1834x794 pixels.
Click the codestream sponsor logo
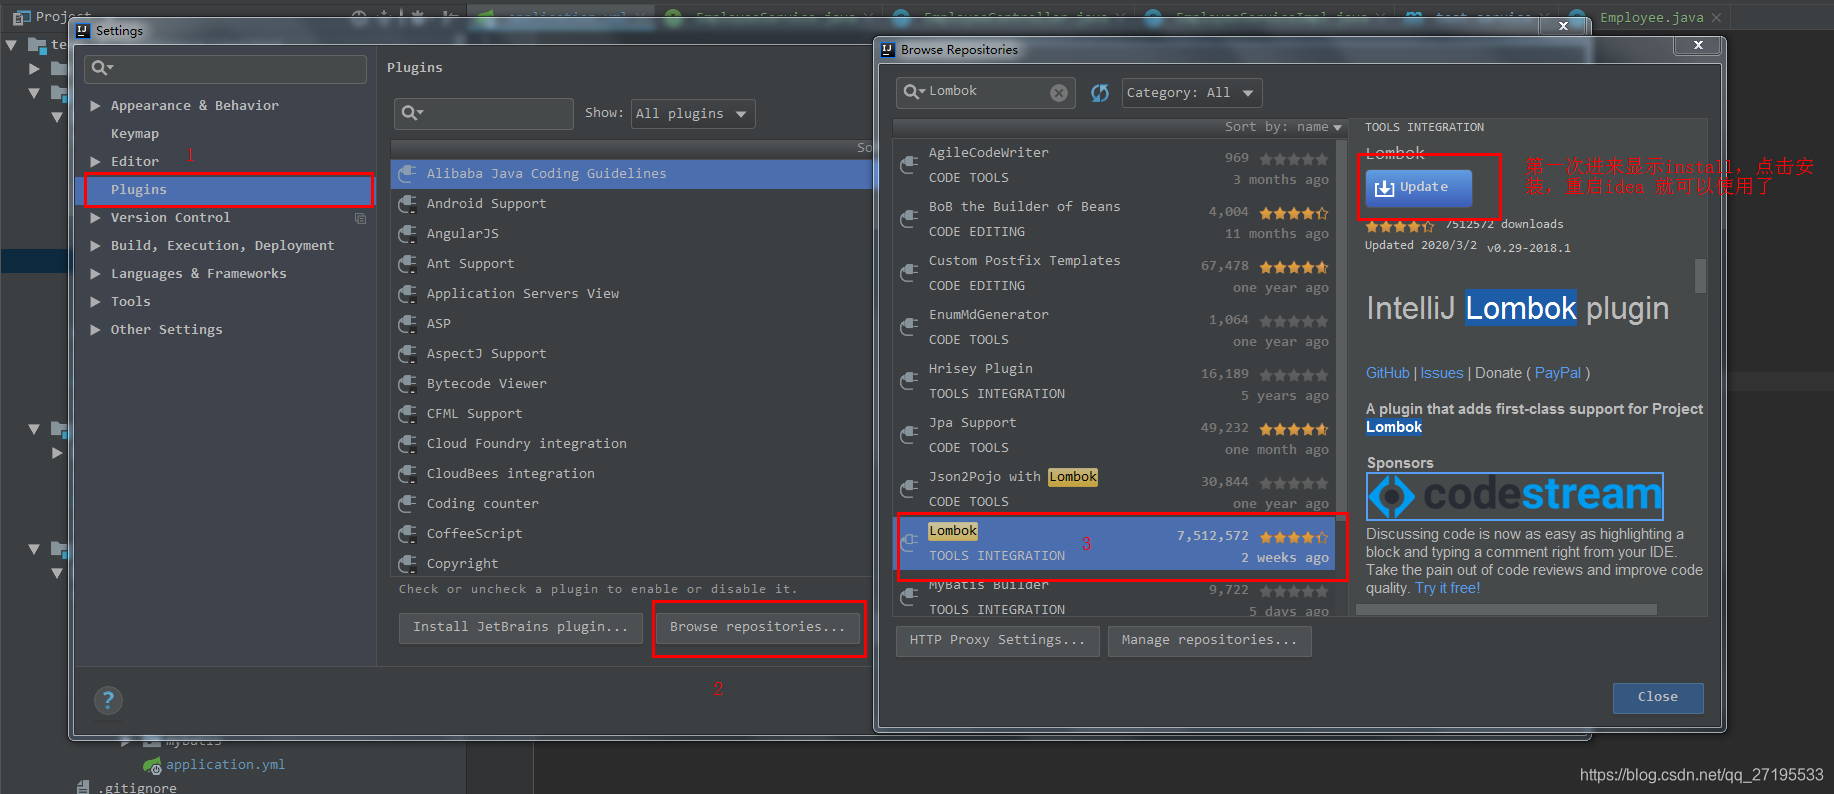point(1515,496)
